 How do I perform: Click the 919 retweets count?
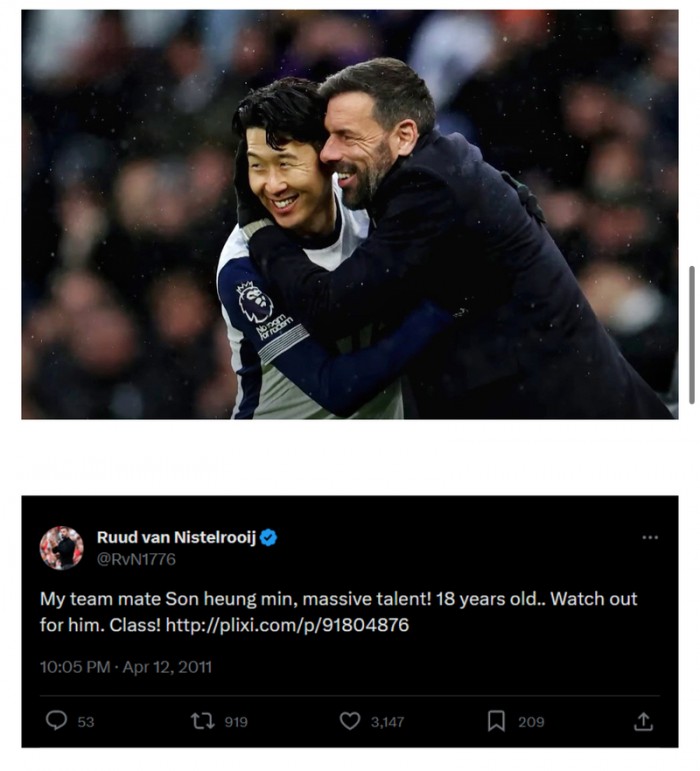(x=236, y=721)
